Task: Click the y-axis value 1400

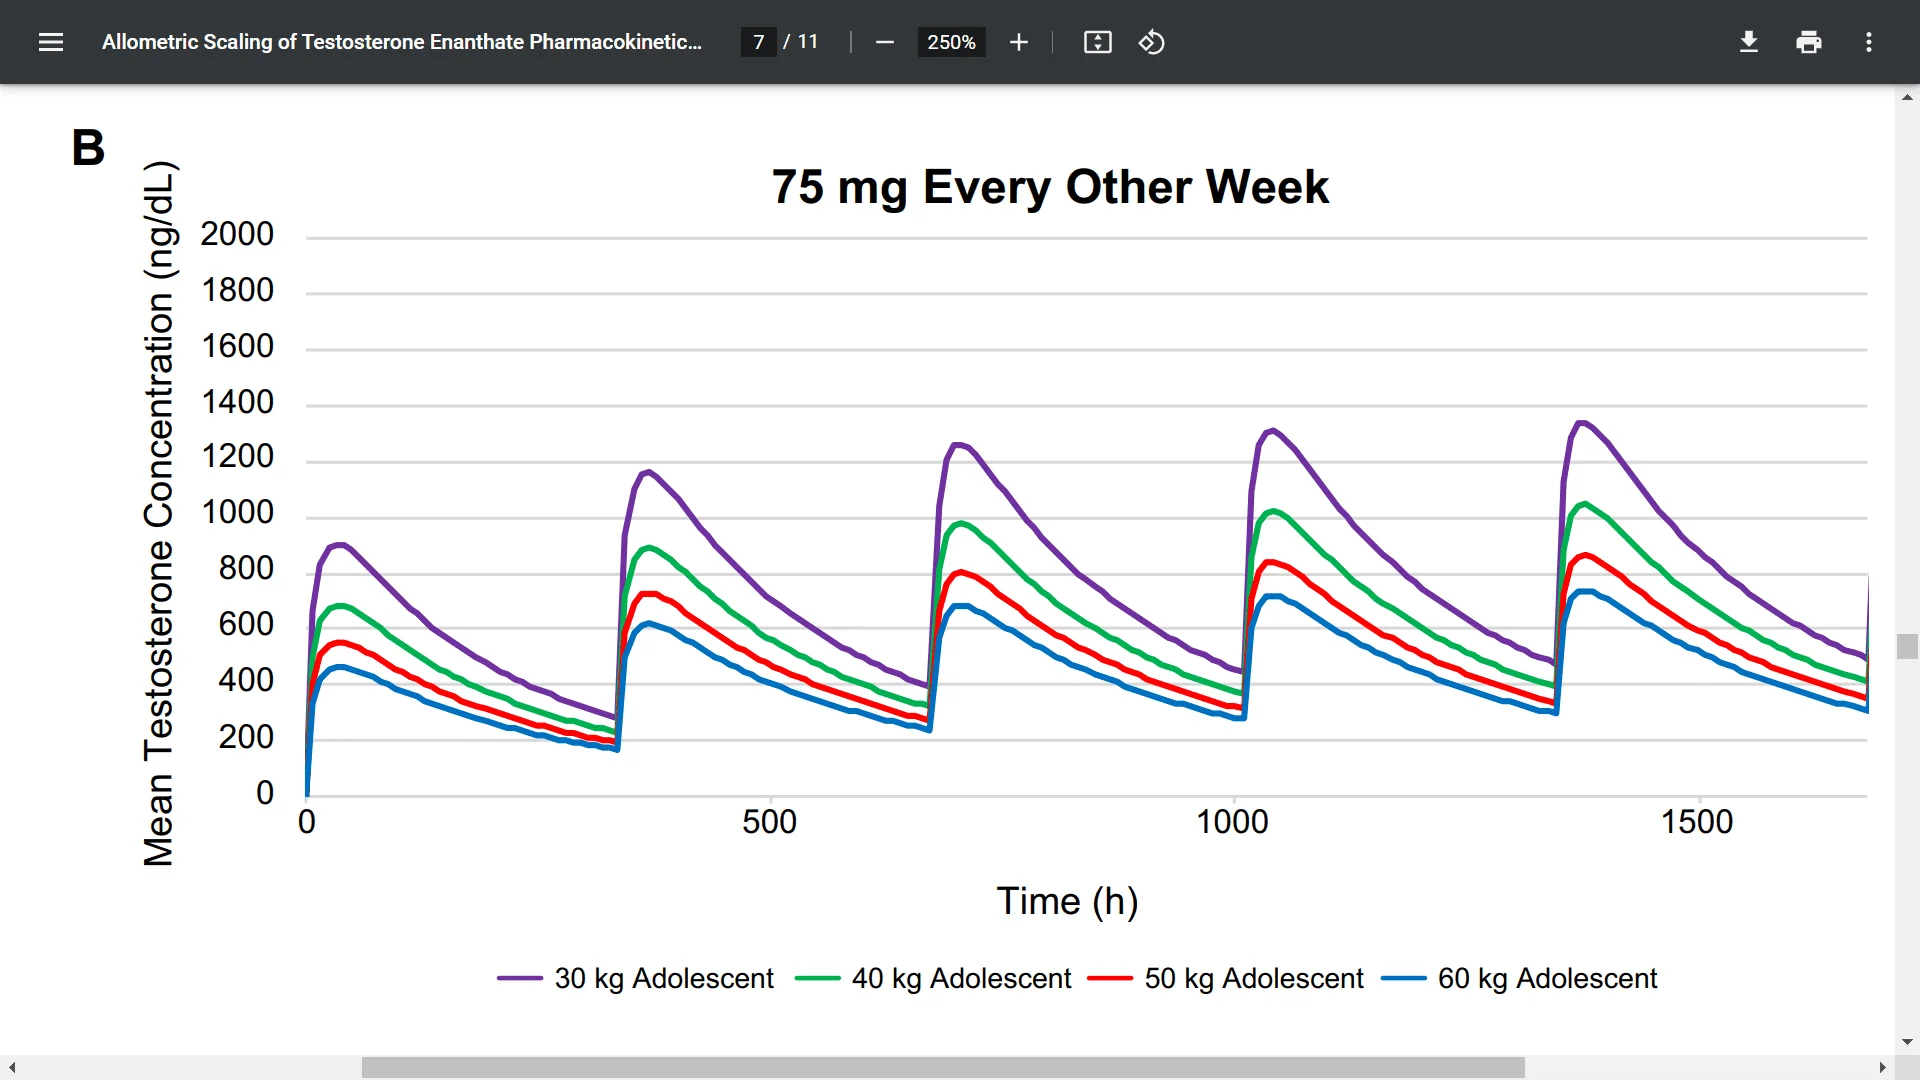Action: pyautogui.click(x=237, y=402)
